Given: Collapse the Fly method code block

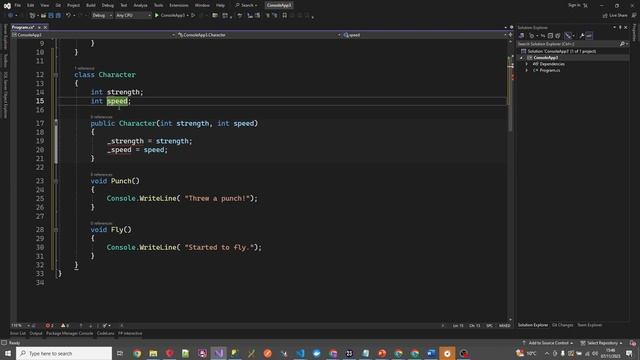Looking at the screenshot, I should 56,230.
